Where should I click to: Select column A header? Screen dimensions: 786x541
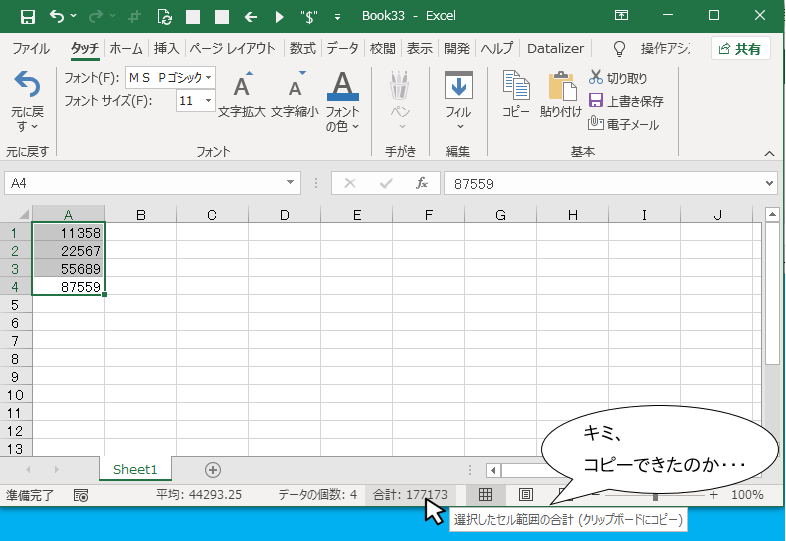tap(69, 215)
